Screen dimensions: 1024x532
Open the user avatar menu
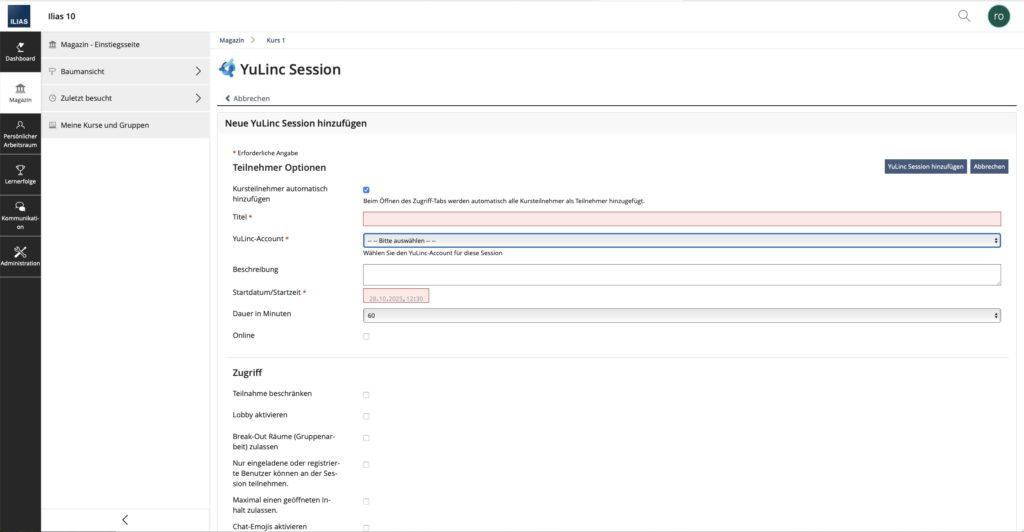click(x=998, y=16)
